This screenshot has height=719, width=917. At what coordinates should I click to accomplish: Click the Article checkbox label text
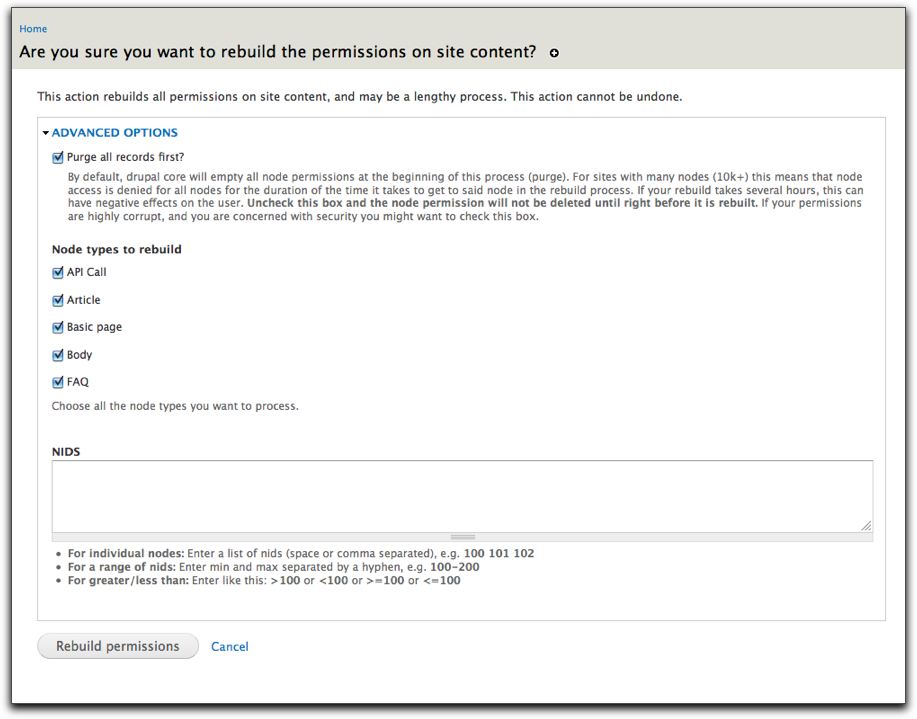84,300
